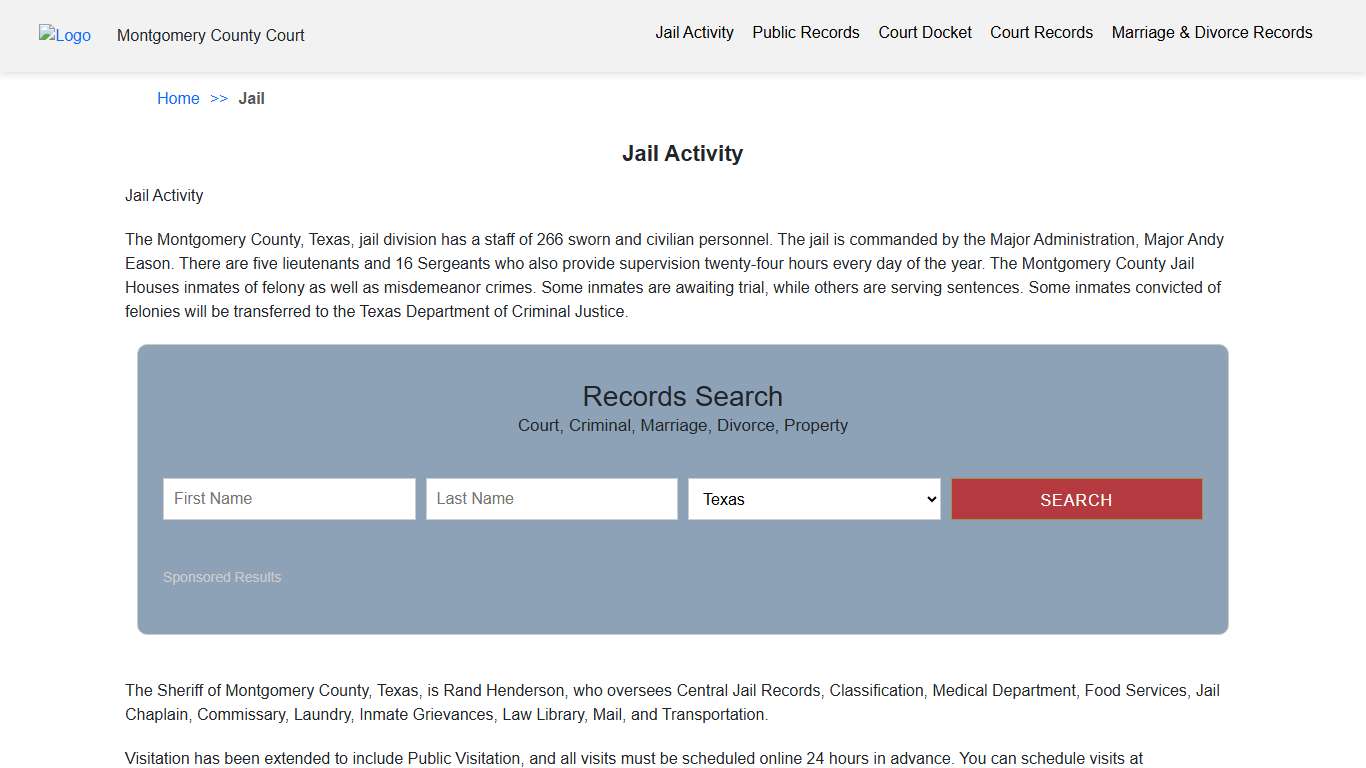Screen dimensions: 1366x768
Task: Click the red SEARCH button
Action: (x=1076, y=498)
